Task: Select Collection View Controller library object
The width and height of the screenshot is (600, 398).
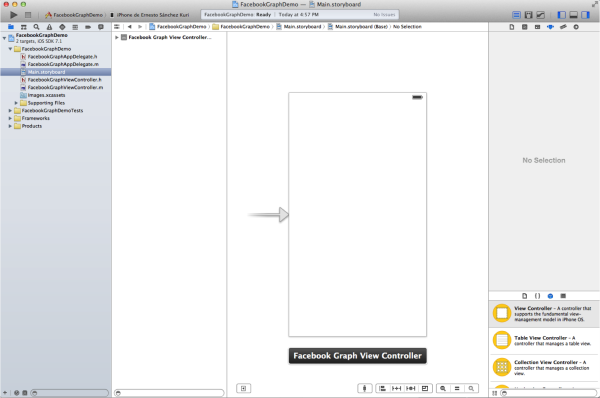Action: pyautogui.click(x=544, y=367)
